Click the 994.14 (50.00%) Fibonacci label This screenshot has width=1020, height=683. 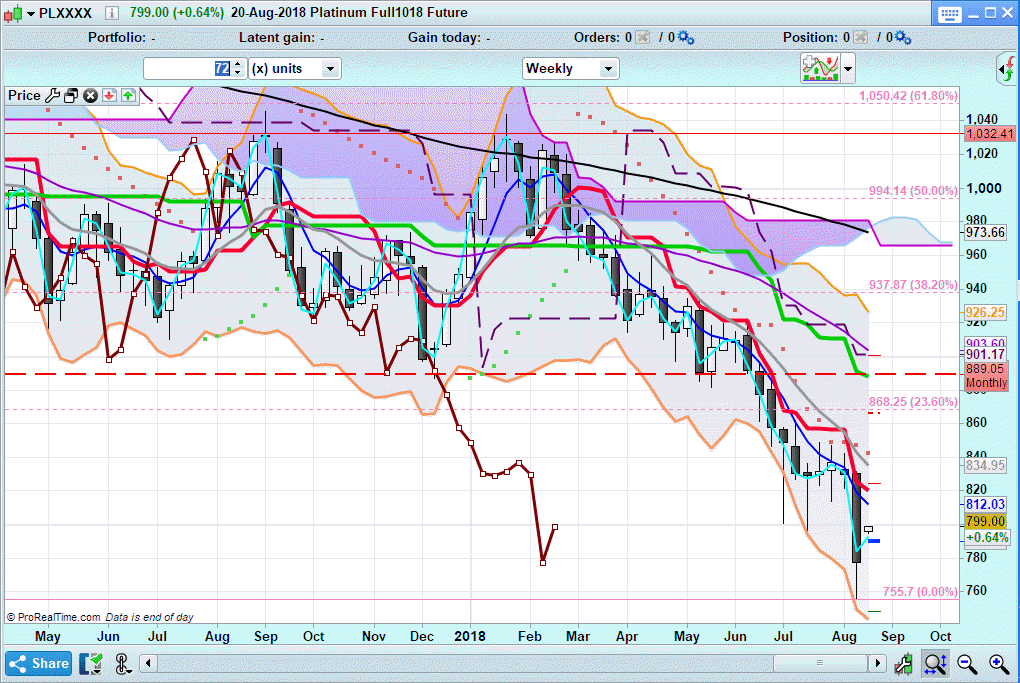[x=913, y=191]
